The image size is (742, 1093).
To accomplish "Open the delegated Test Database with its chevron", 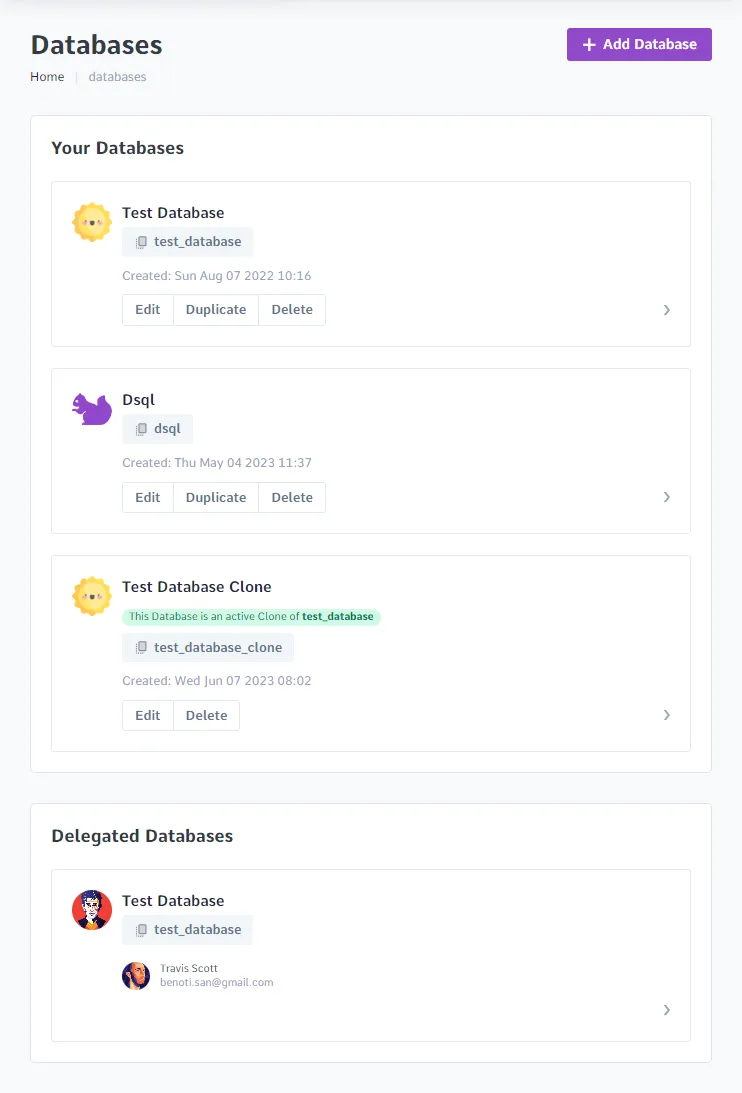I will point(667,1010).
